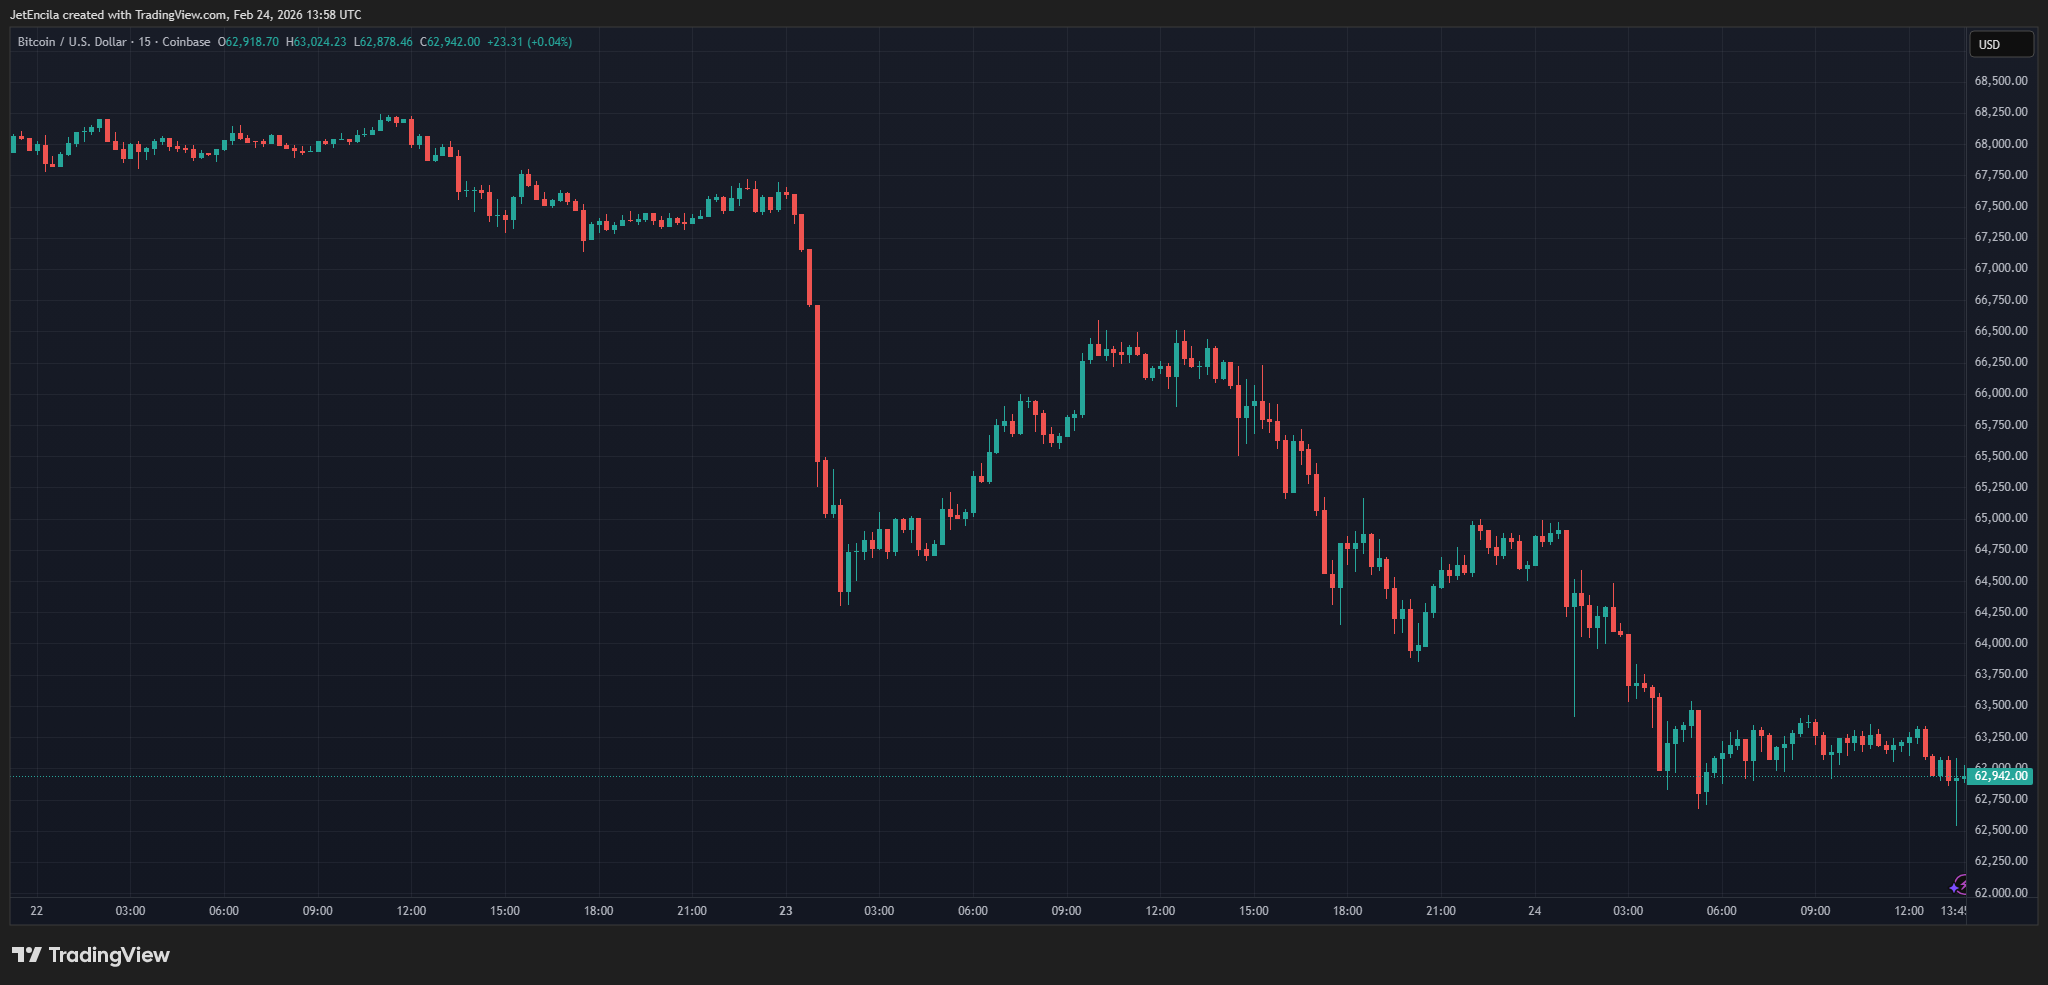Click the Bitcoin / U.S. Dollar symbol title
Image resolution: width=2048 pixels, height=985 pixels.
click(72, 42)
